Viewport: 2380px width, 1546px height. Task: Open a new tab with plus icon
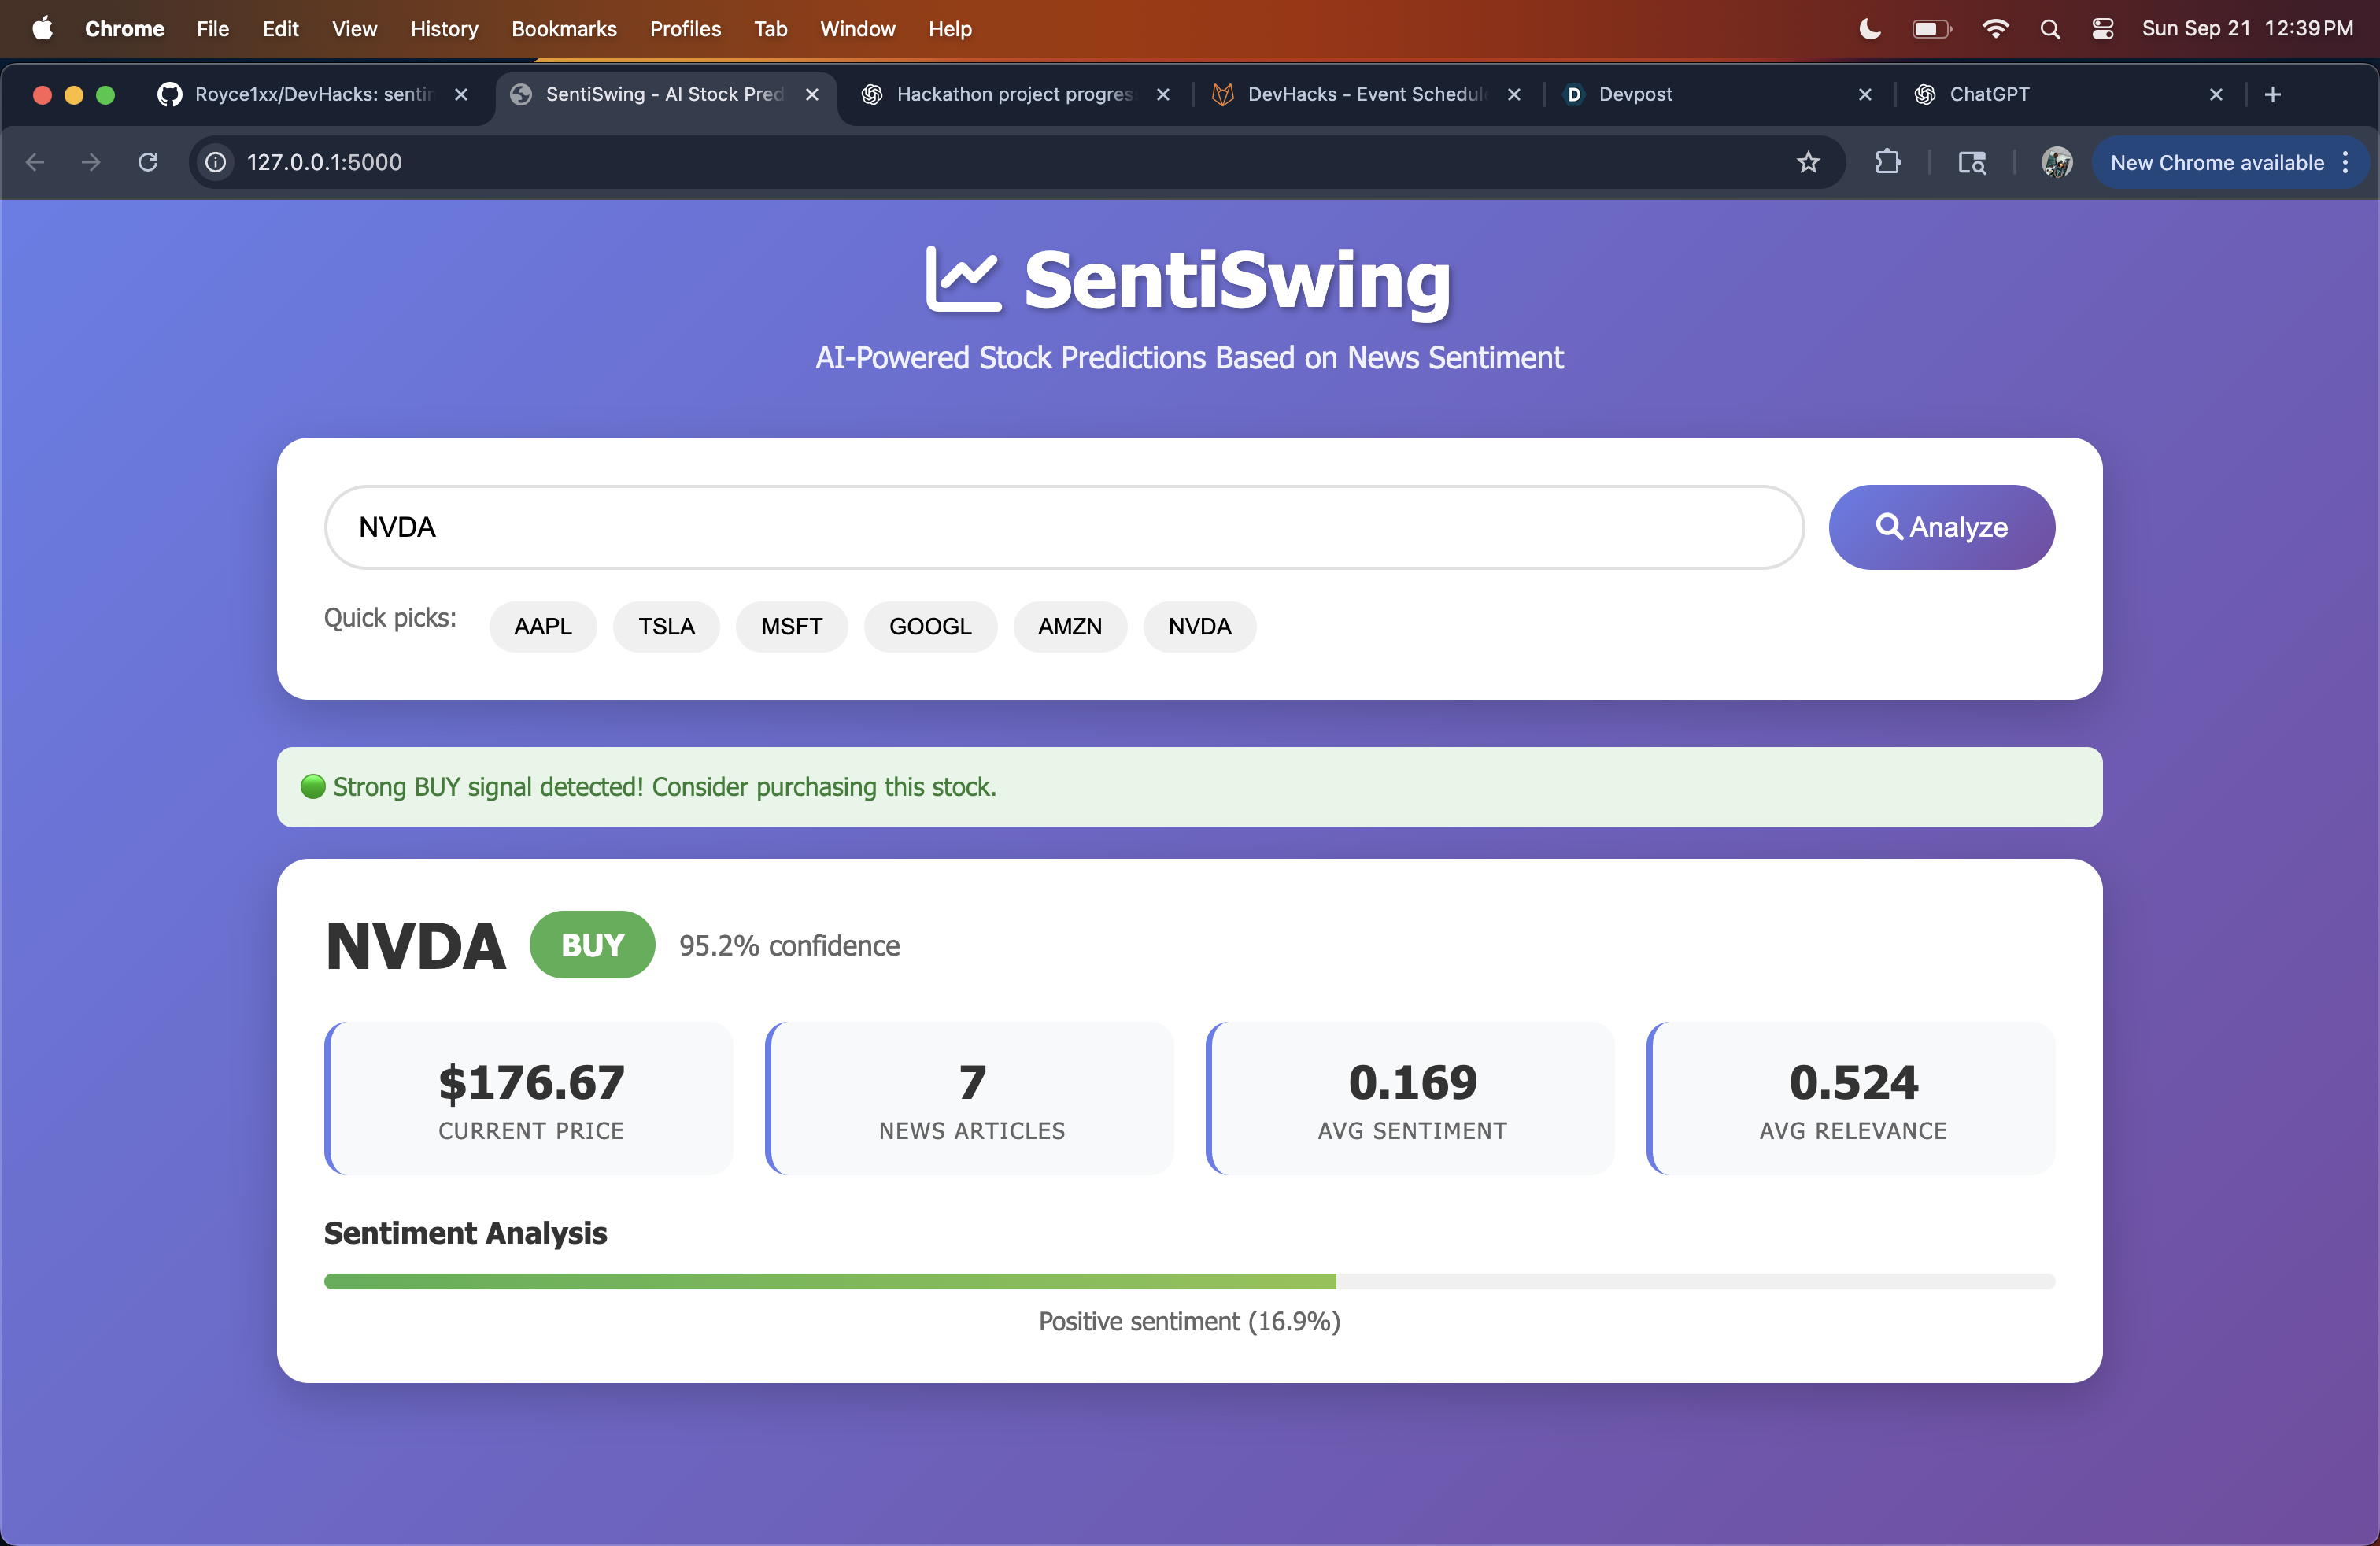coord(2273,94)
